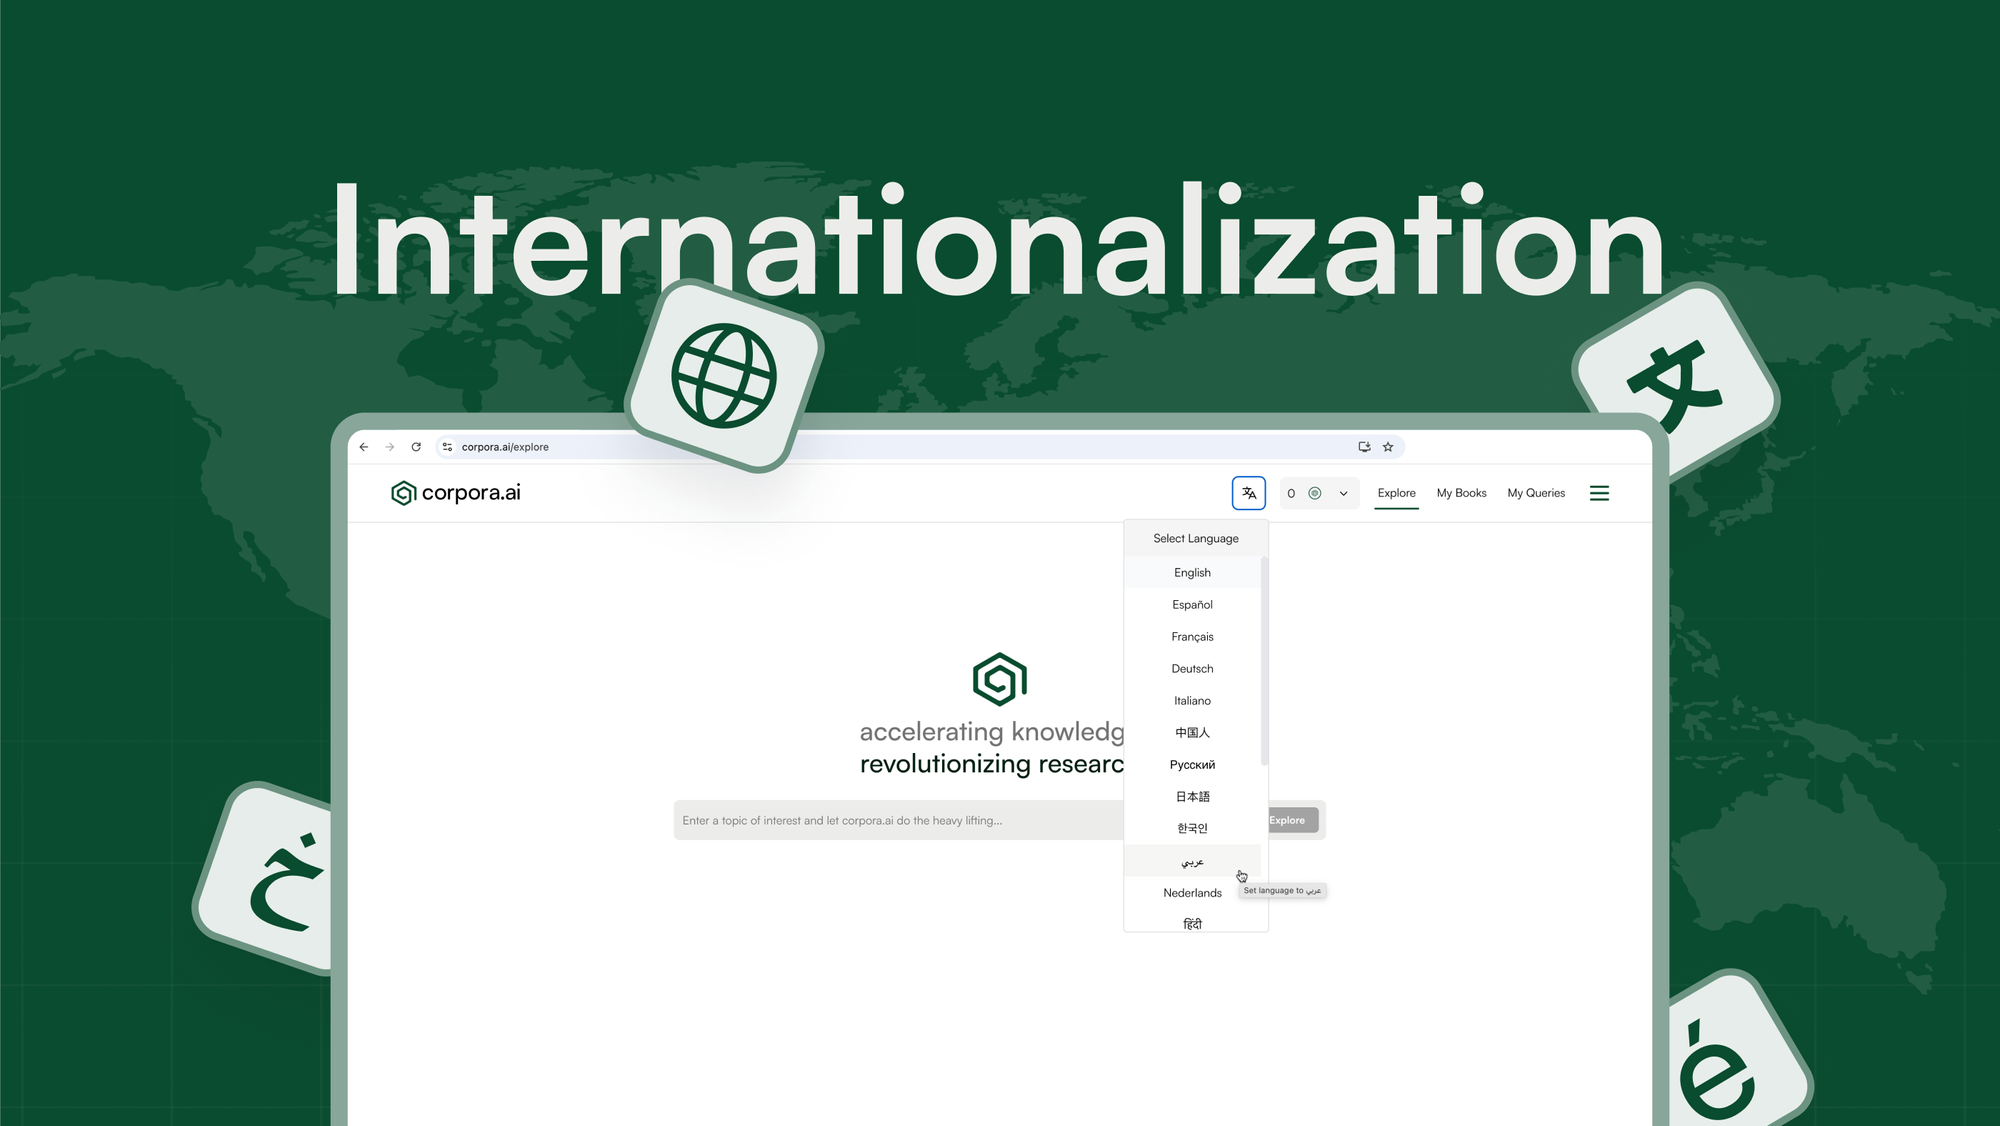Click the browser forward arrow
Viewport: 2000px width, 1126px height.
point(390,447)
